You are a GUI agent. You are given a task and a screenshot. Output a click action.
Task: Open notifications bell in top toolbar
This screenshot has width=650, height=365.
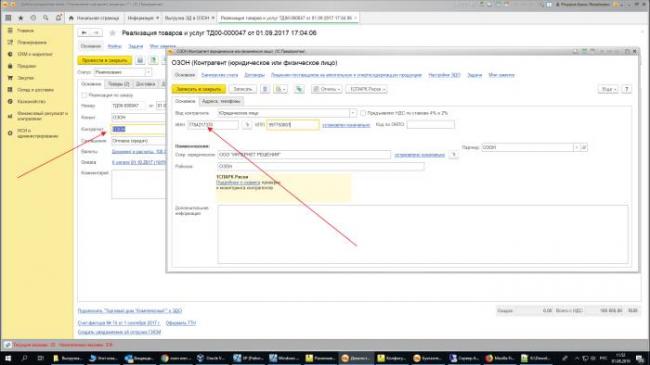58,18
